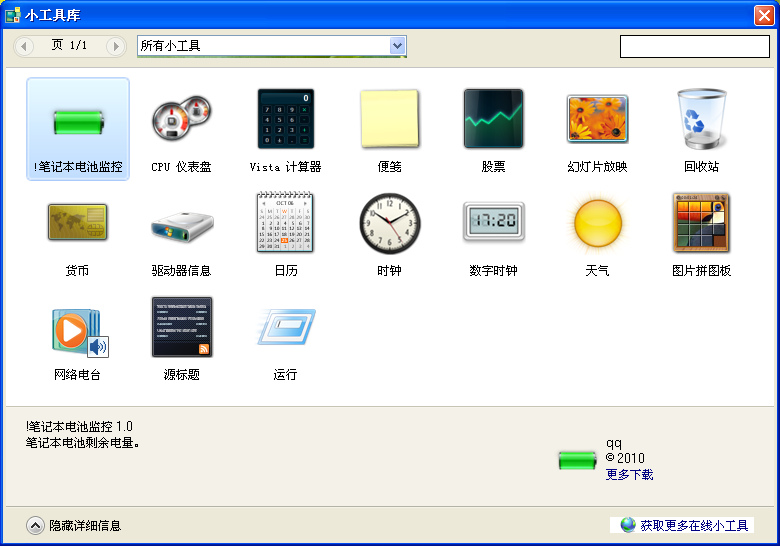Go to the next page arrow
This screenshot has width=780, height=546.
click(x=116, y=46)
